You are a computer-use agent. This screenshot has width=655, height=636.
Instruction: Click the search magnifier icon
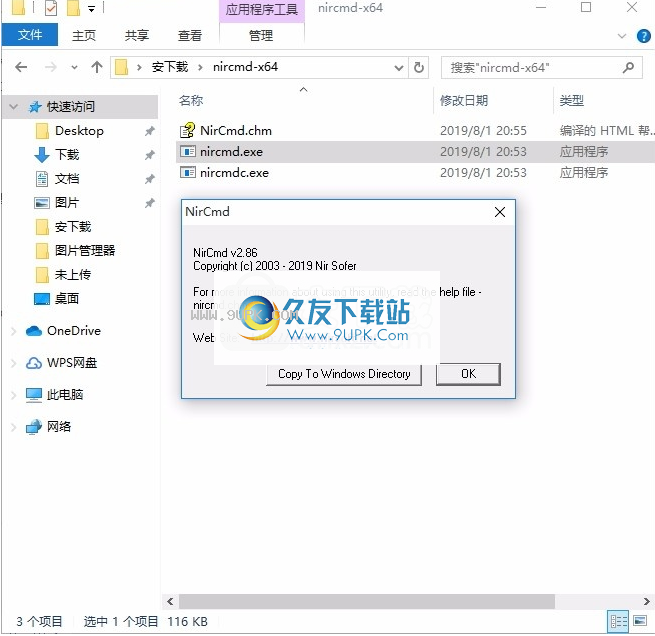[628, 67]
